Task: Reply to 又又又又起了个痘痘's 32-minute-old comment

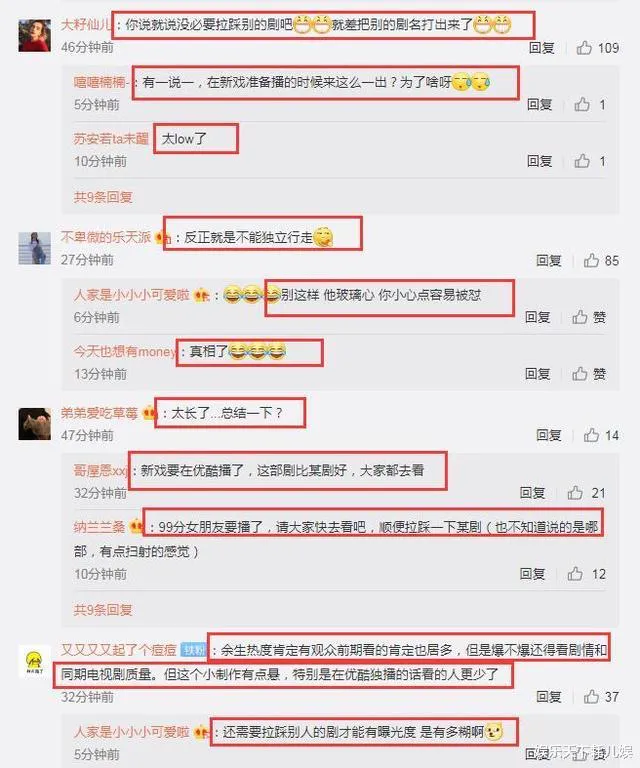Action: (x=548, y=696)
